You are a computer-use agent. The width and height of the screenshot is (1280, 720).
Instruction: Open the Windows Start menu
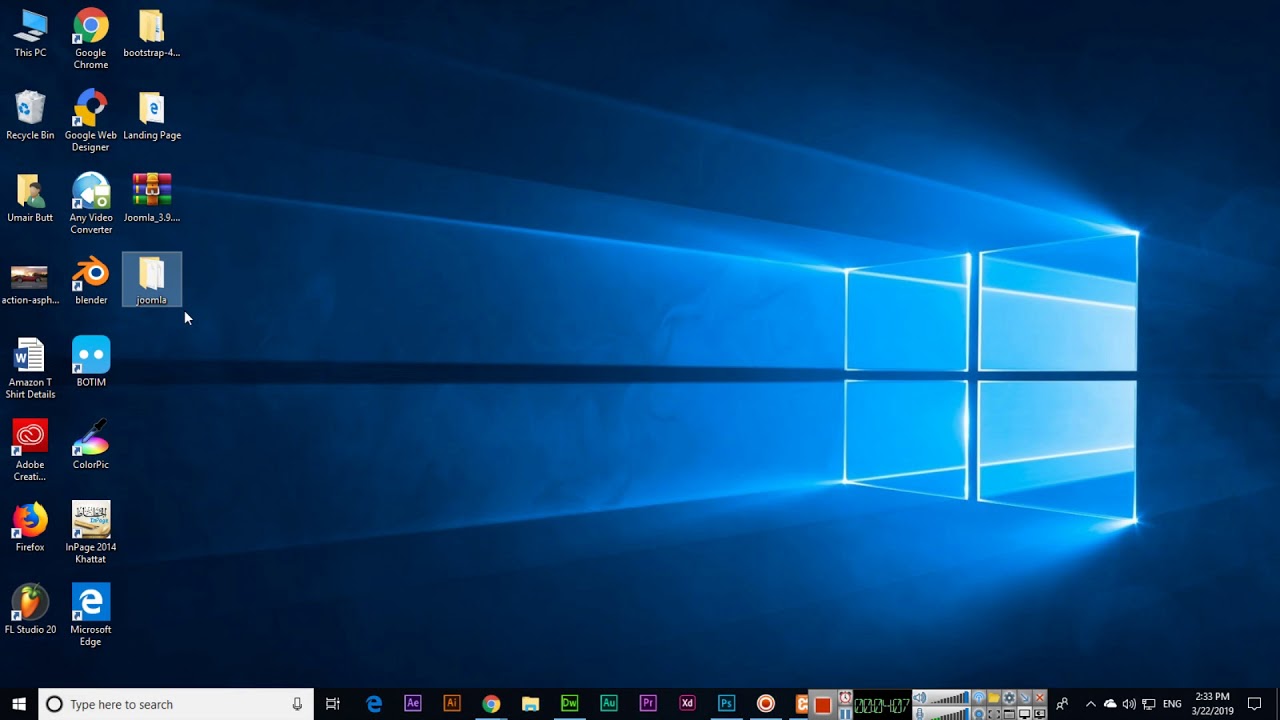click(x=19, y=704)
